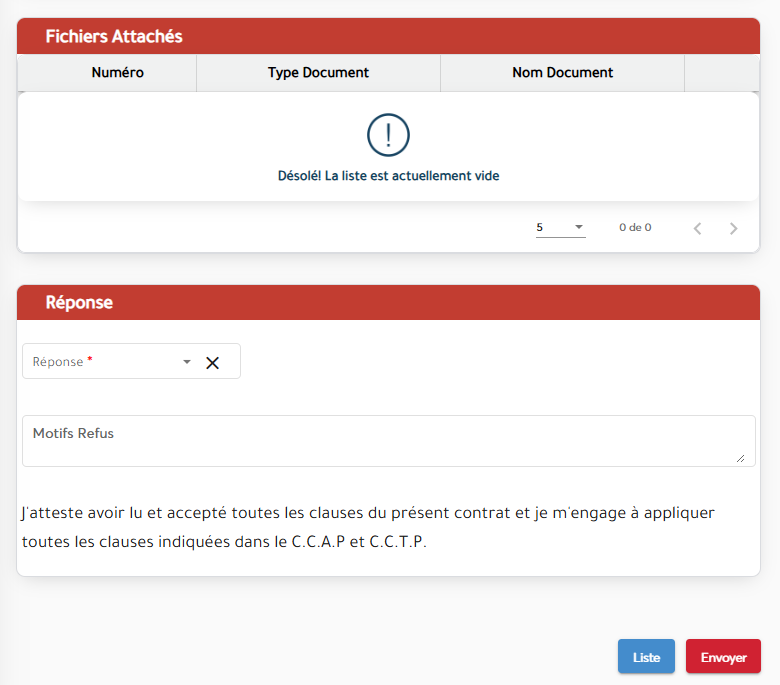The width and height of the screenshot is (780, 685).
Task: Click the Type Document column header
Action: pos(318,73)
